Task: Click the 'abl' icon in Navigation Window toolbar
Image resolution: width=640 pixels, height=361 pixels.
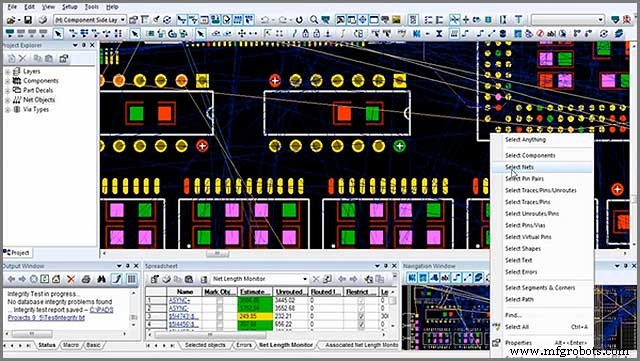Action: (x=445, y=278)
